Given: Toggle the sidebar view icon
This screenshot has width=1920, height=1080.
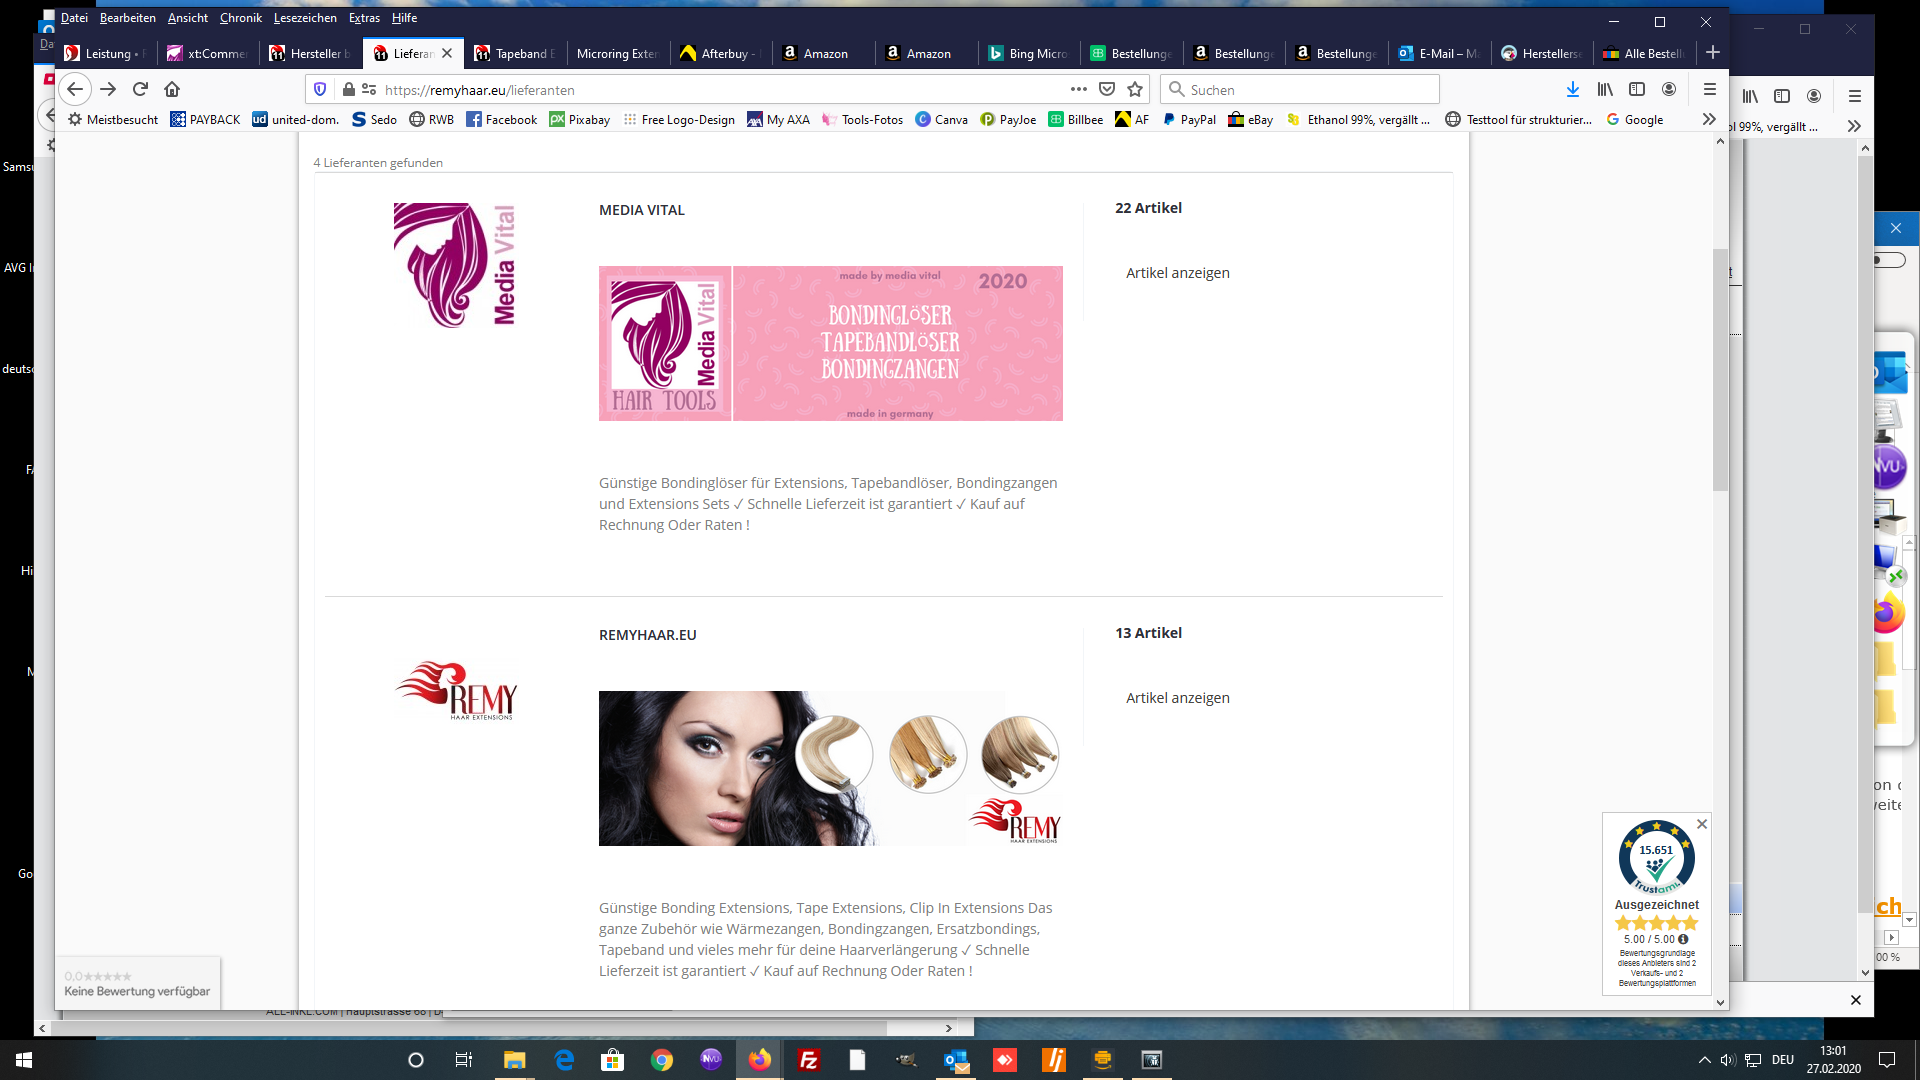Looking at the screenshot, I should tap(1637, 89).
